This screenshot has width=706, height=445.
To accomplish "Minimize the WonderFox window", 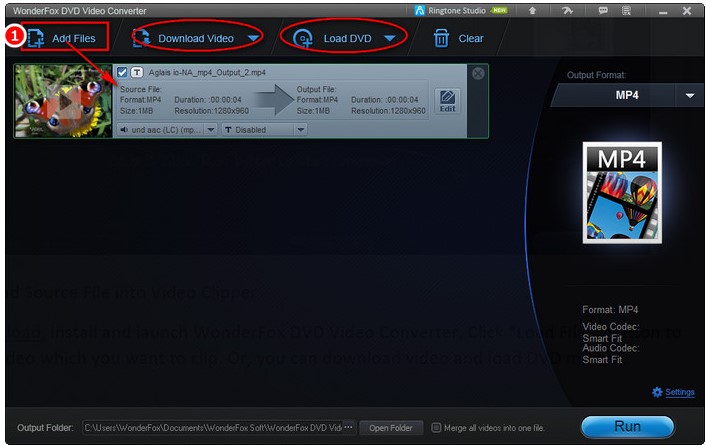I will (663, 12).
